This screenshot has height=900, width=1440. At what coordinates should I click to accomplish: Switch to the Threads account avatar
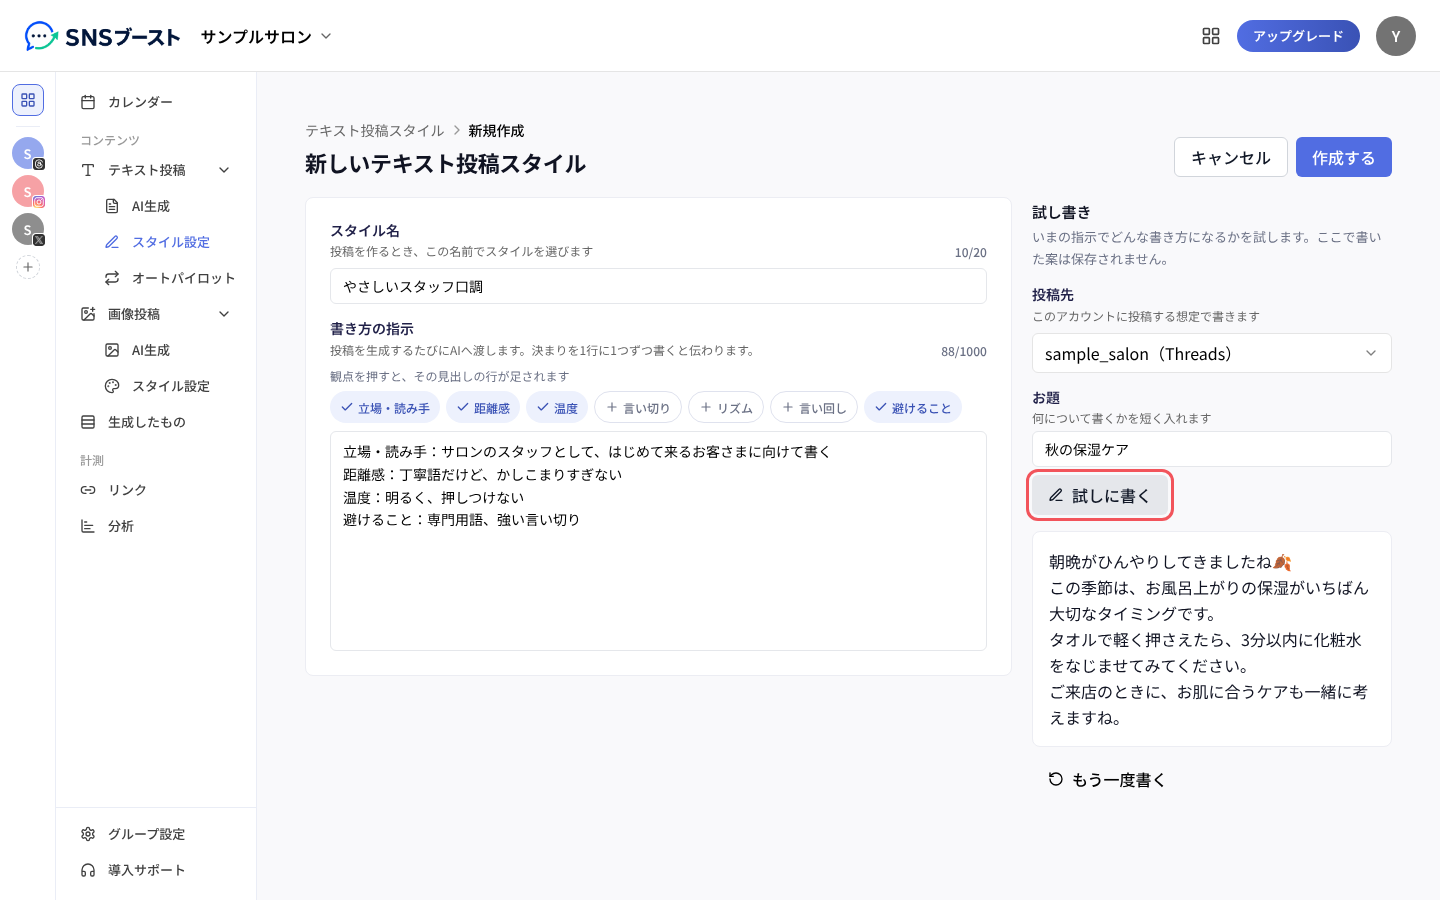[28, 153]
